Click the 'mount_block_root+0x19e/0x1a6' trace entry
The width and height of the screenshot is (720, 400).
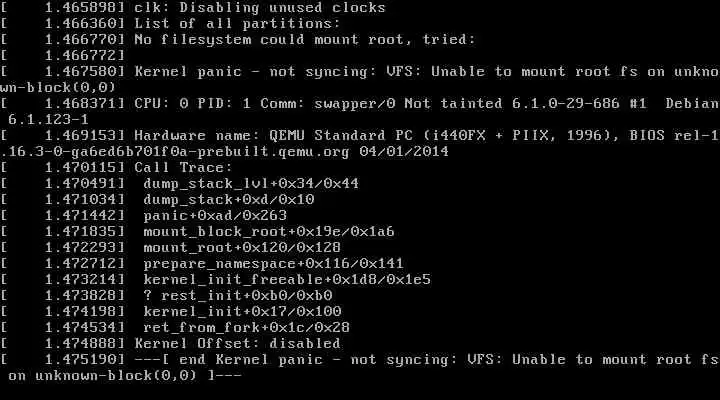pos(269,231)
